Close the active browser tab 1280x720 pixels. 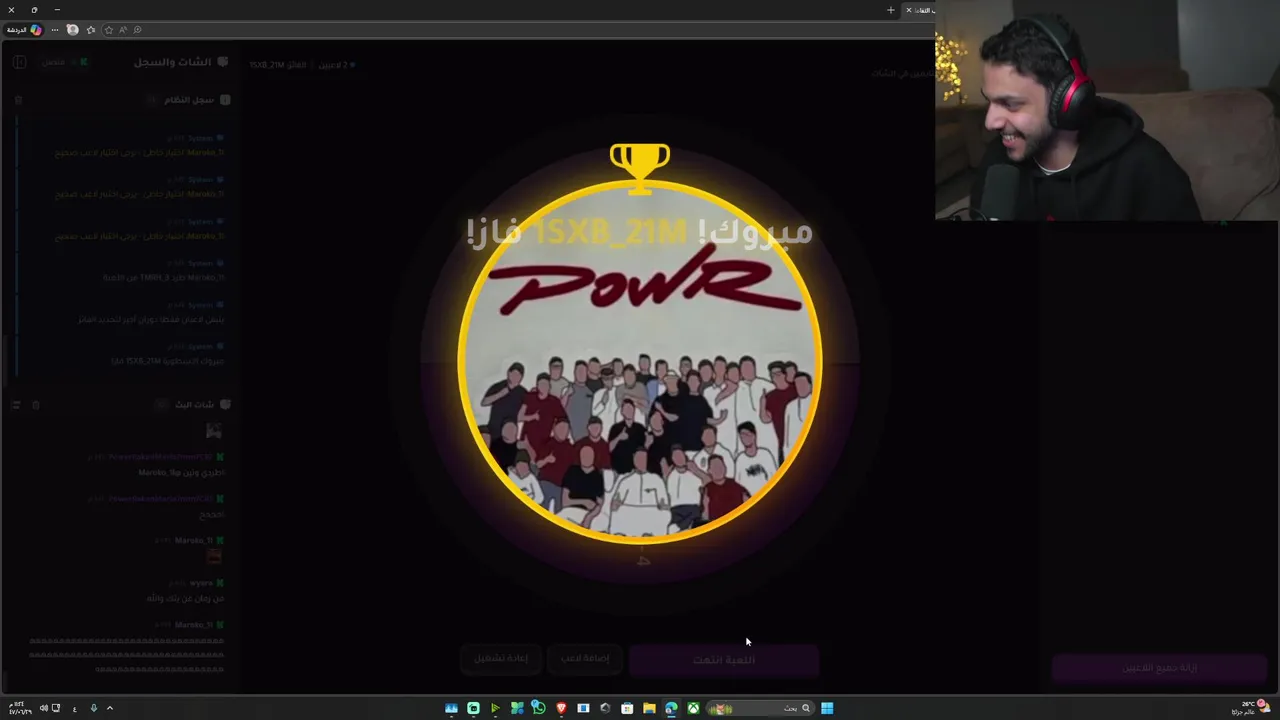click(908, 10)
